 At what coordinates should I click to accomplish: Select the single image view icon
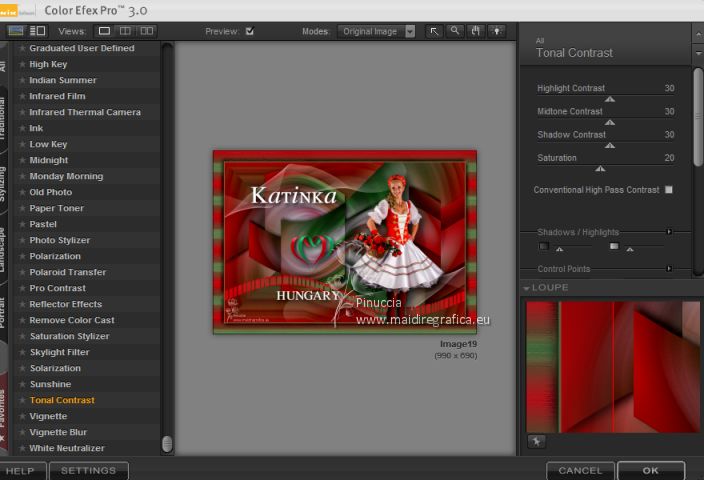[x=105, y=31]
